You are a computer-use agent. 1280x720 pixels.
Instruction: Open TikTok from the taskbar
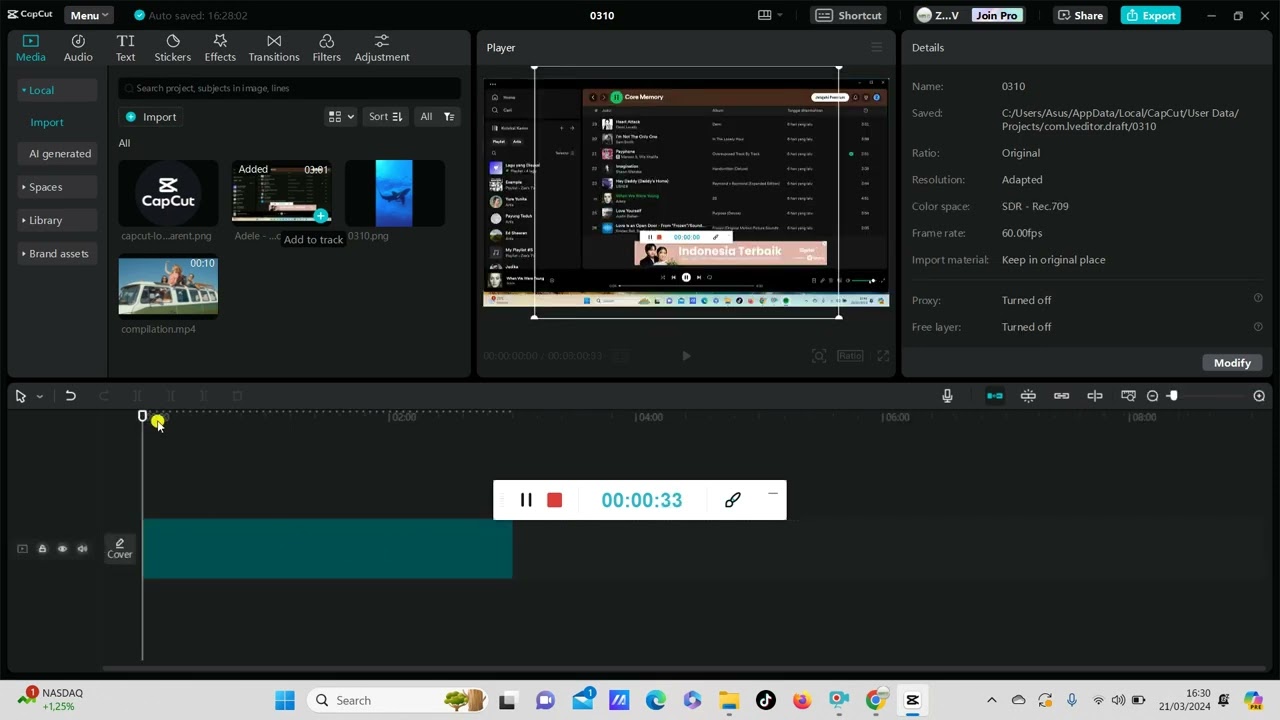(765, 700)
